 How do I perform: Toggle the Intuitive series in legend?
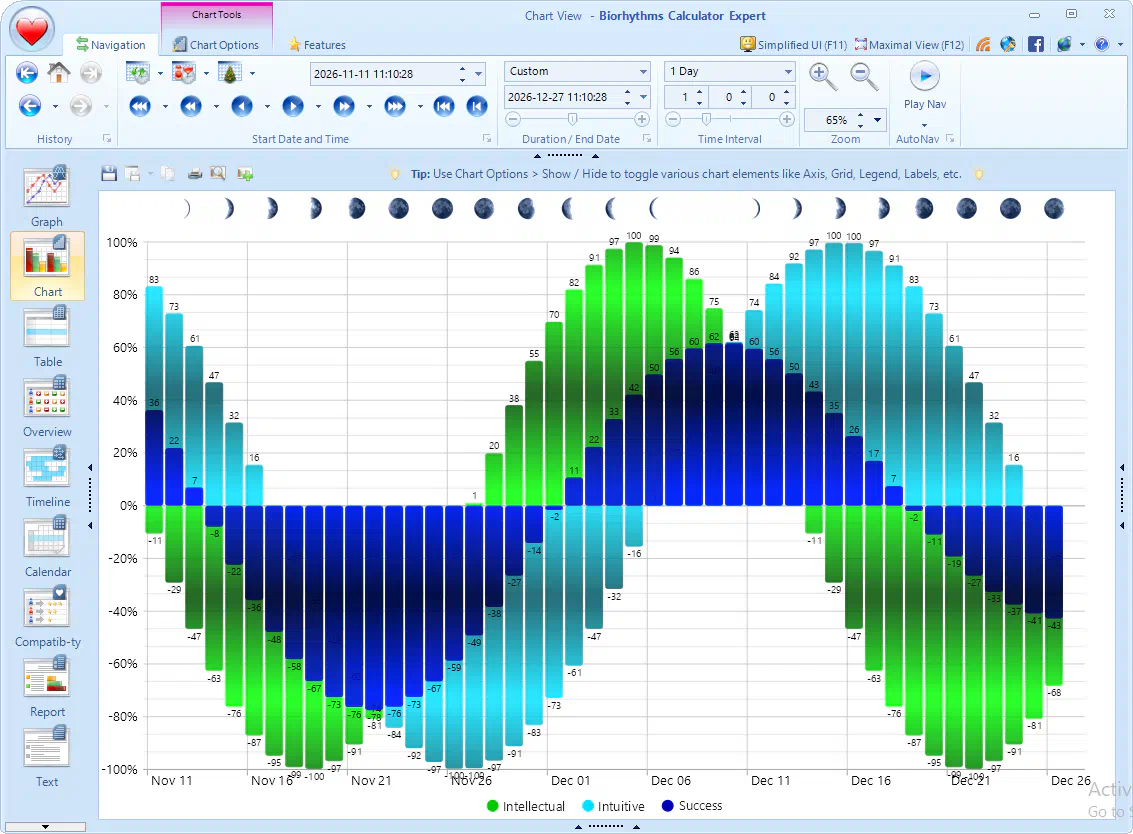click(x=613, y=806)
